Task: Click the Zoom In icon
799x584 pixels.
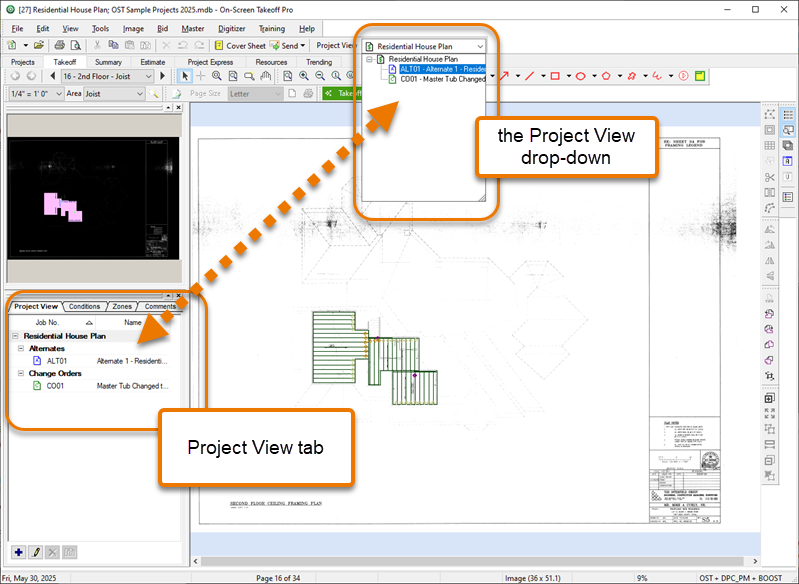Action: 304,76
